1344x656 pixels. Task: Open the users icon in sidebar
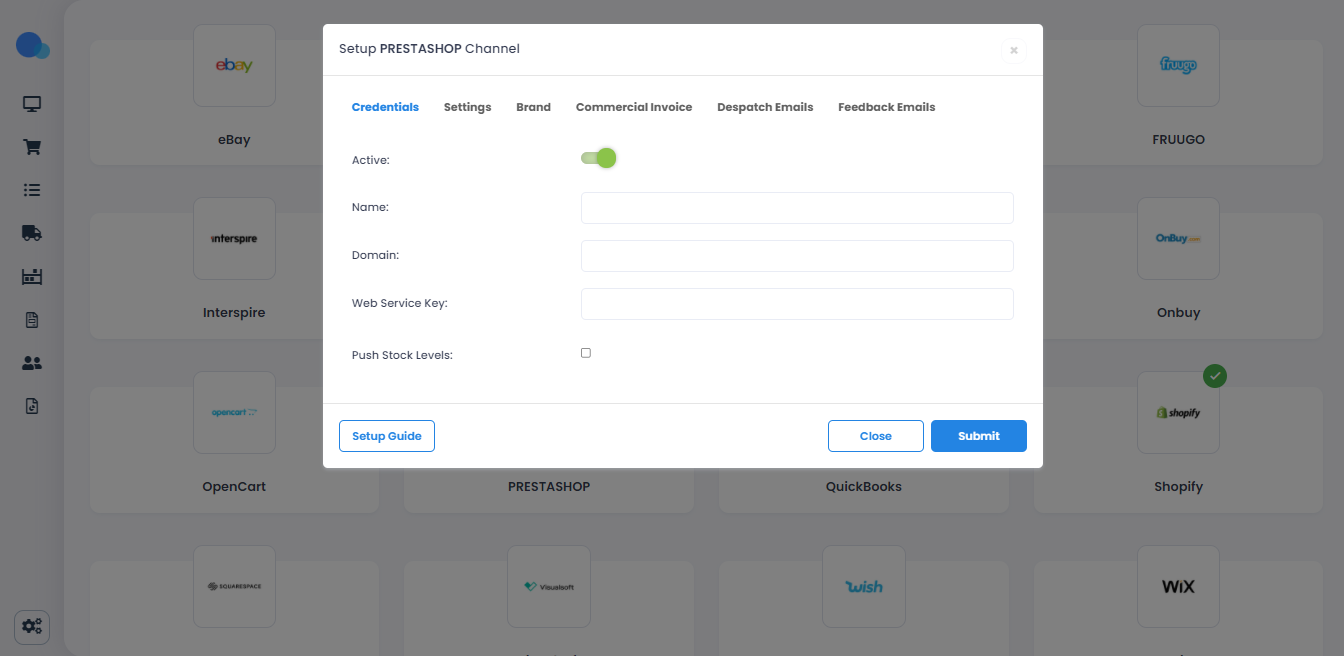click(x=32, y=363)
